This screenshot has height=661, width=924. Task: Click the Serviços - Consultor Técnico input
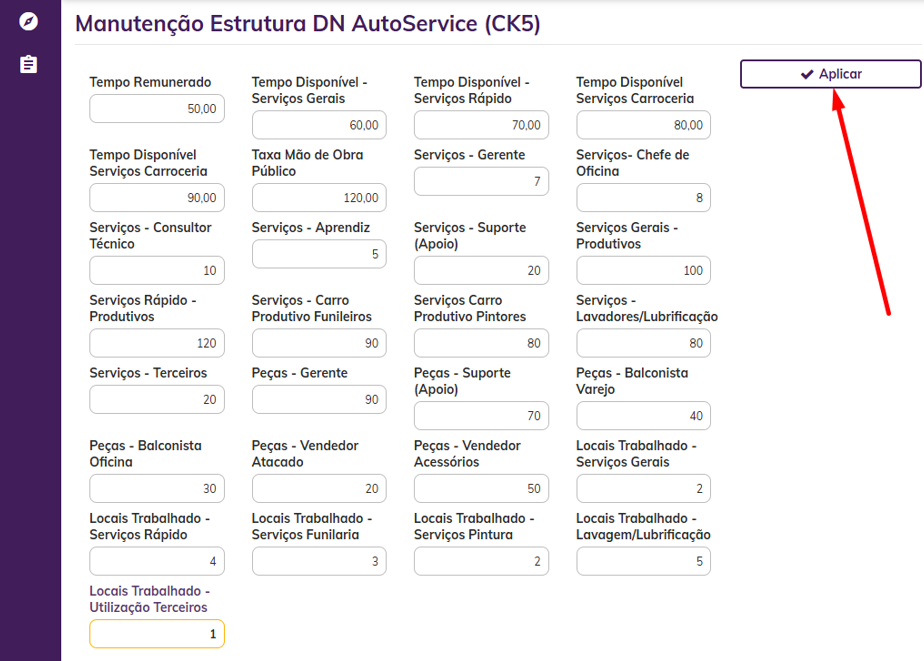click(x=157, y=270)
